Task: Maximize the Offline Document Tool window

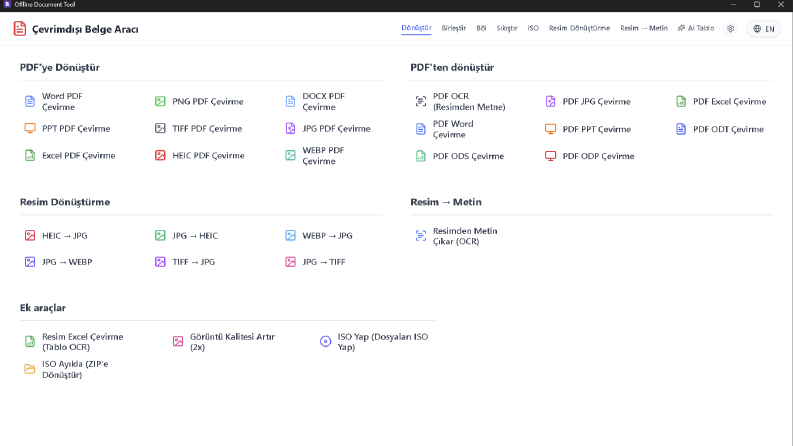Action: pyautogui.click(x=757, y=5)
